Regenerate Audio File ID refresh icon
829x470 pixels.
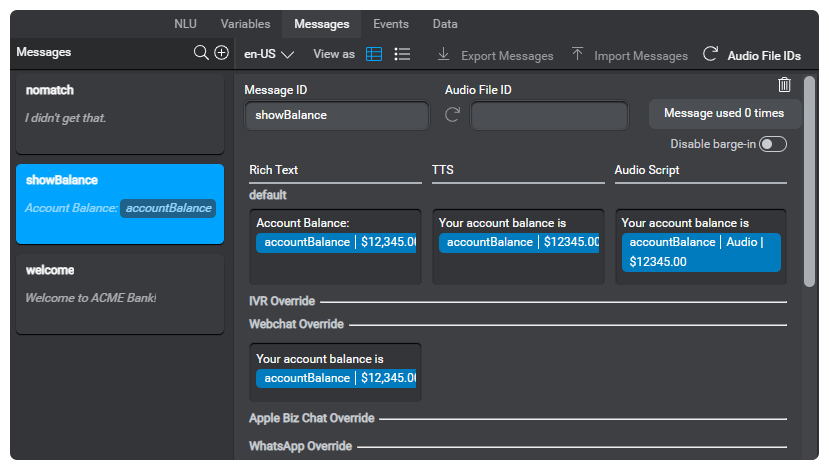tap(453, 115)
